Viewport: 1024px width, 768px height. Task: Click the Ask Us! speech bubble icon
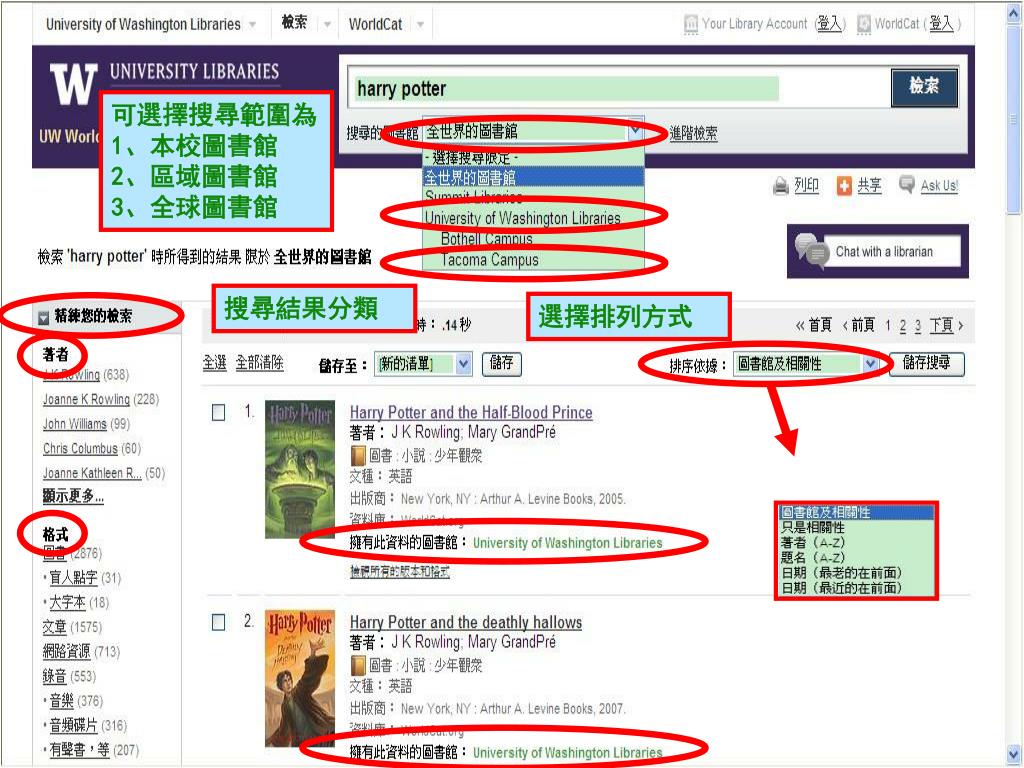coord(907,185)
